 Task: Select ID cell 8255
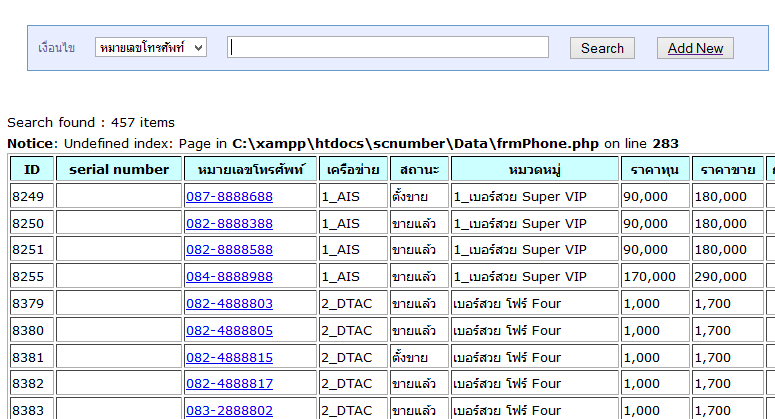tap(32, 276)
